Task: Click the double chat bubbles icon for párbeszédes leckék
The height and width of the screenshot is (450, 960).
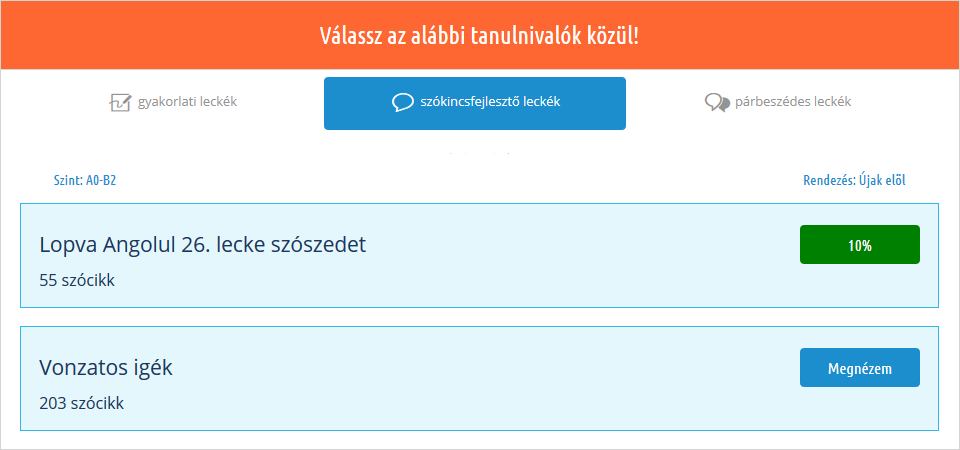Action: coord(715,102)
